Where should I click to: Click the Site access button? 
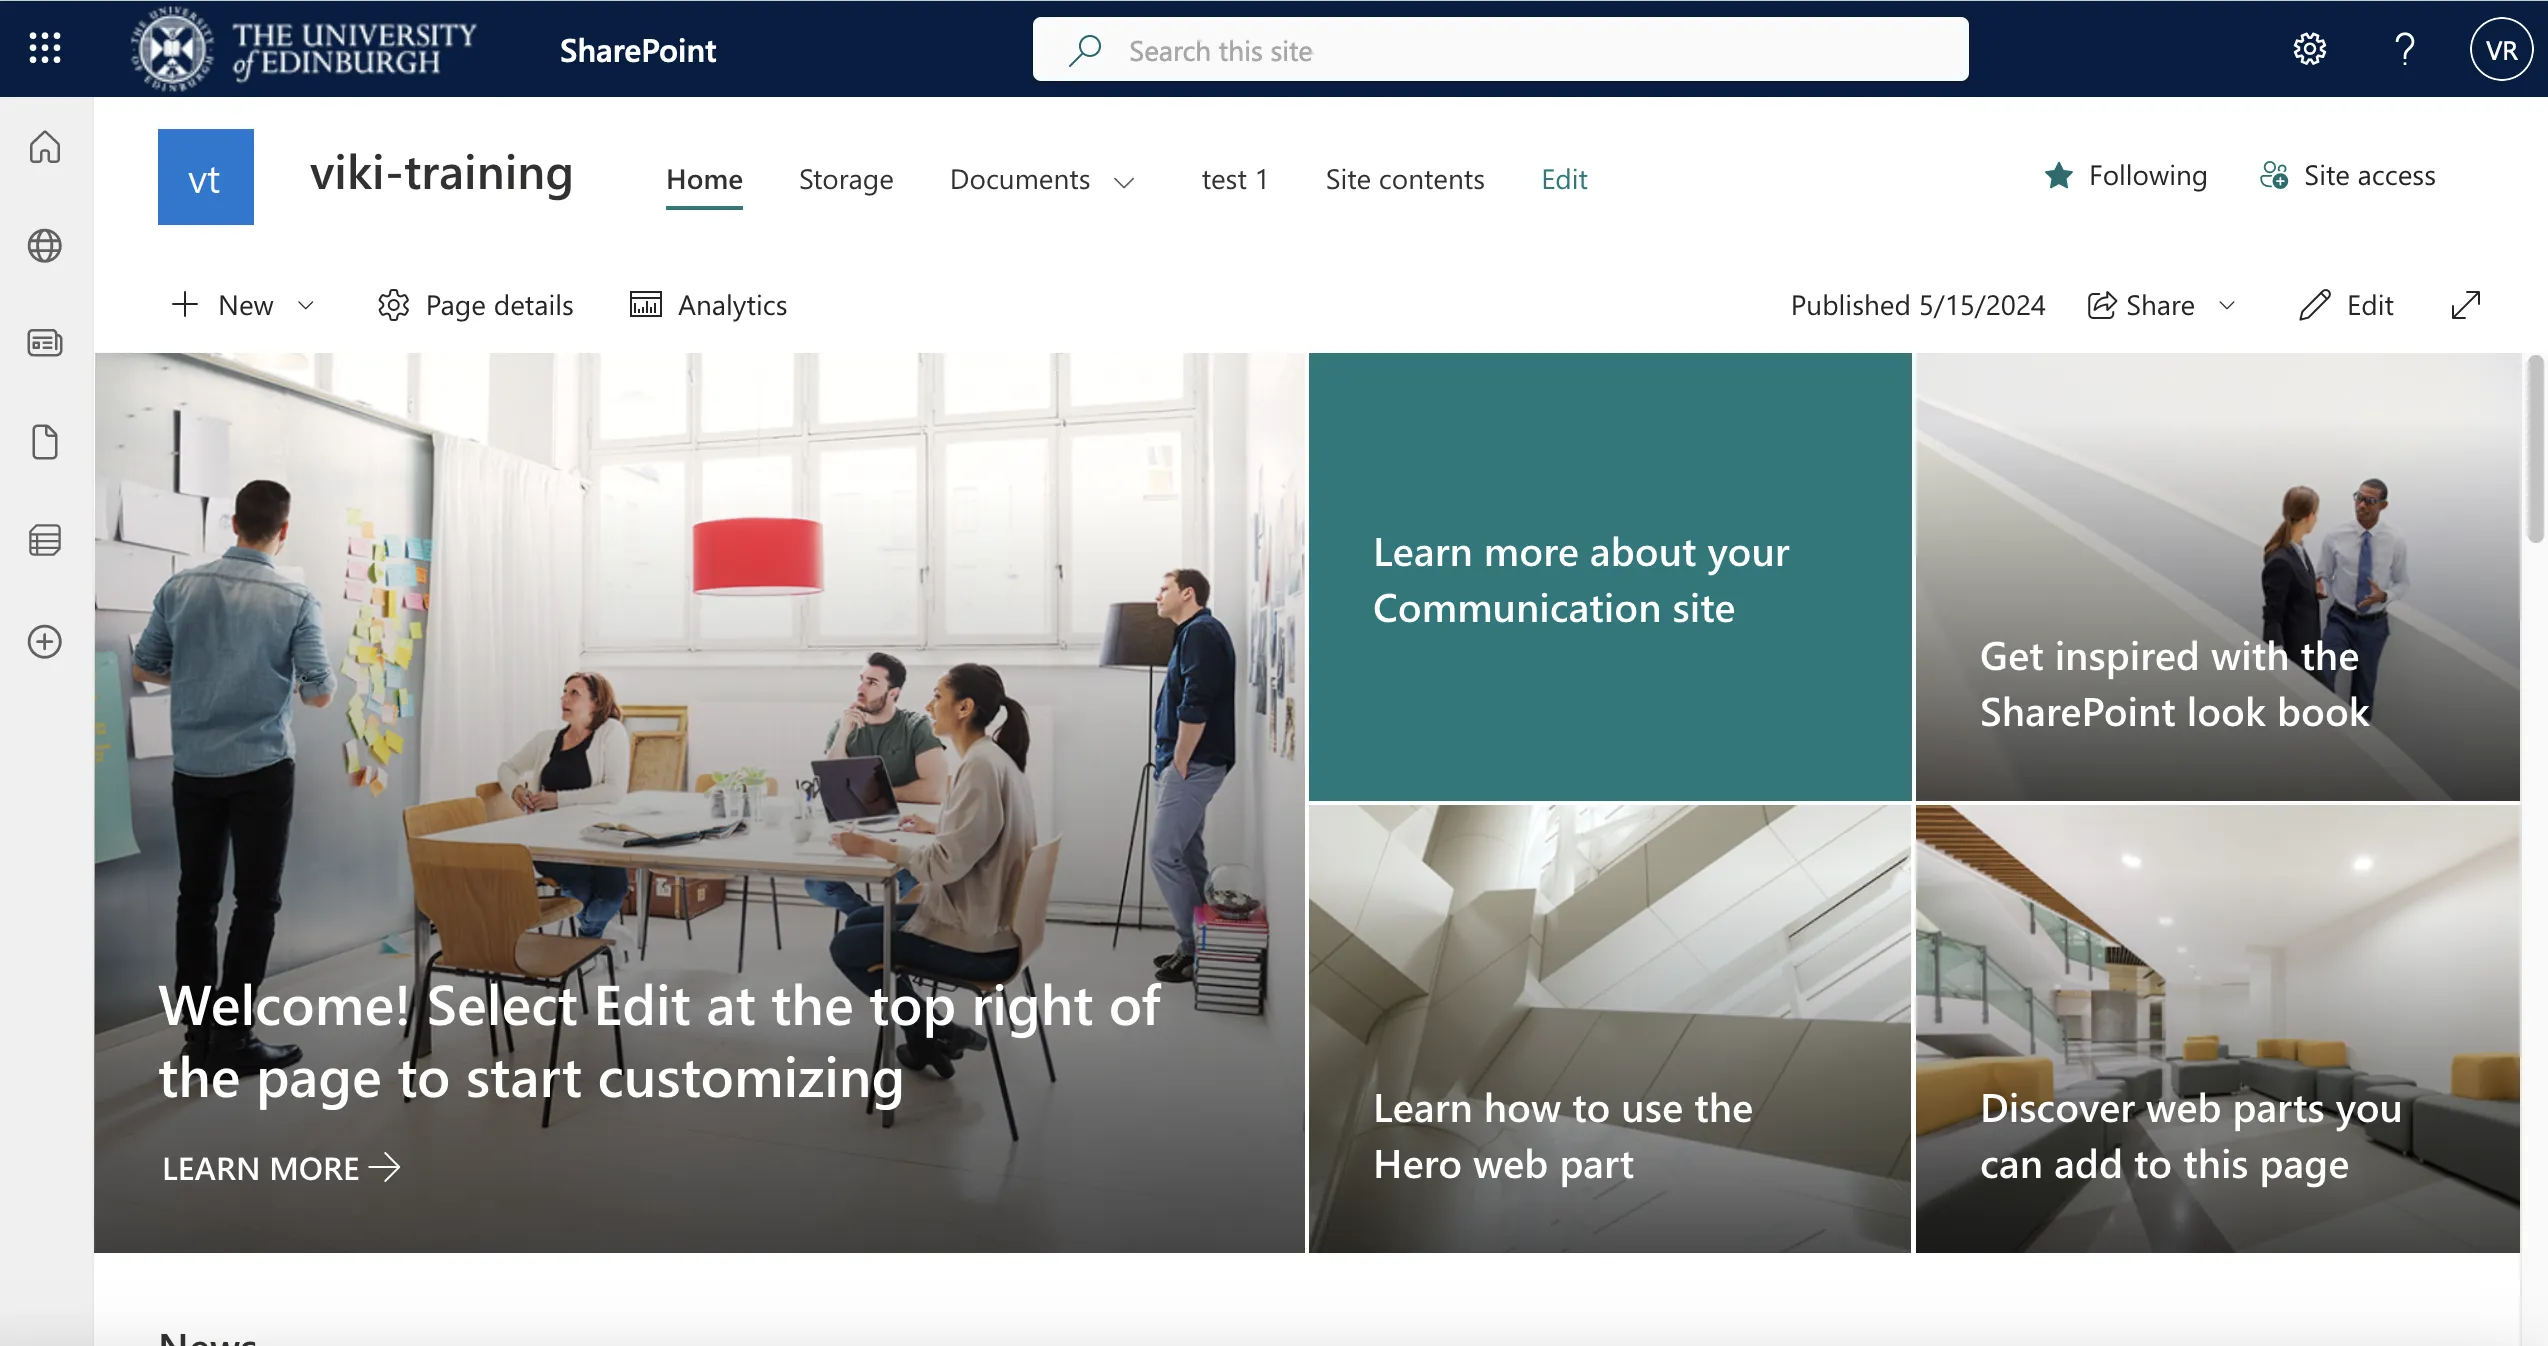[2348, 176]
